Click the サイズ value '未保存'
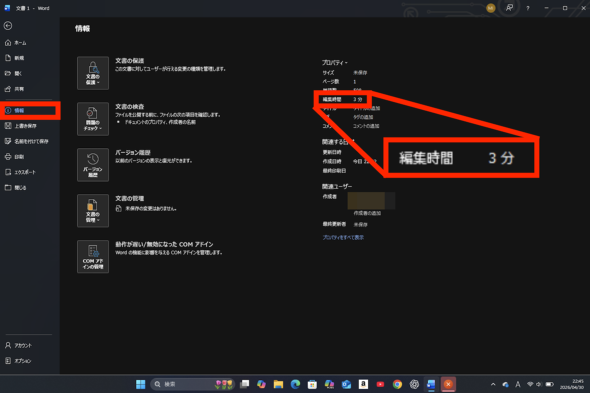This screenshot has height=393, width=590. pyautogui.click(x=360, y=73)
